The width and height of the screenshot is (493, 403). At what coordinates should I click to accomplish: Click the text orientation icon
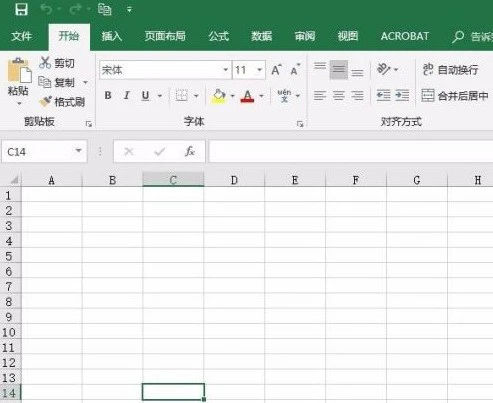point(383,69)
